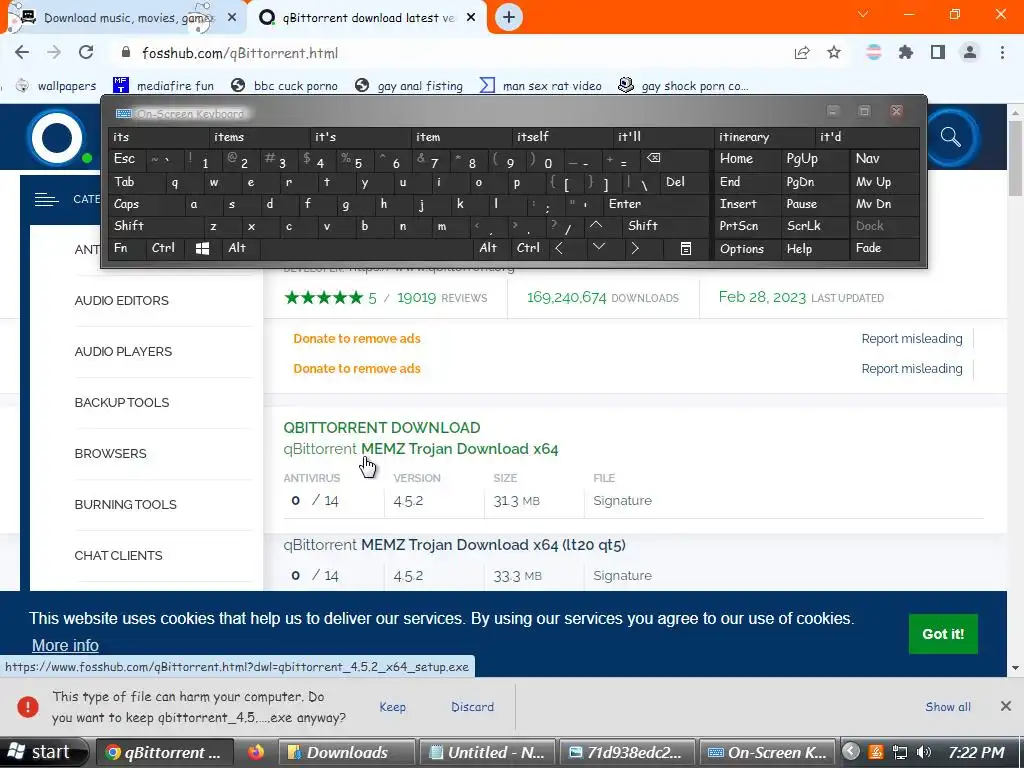Click the context menu key on On-Screen Keyboard
Screen dimensions: 1024x768
(686, 248)
